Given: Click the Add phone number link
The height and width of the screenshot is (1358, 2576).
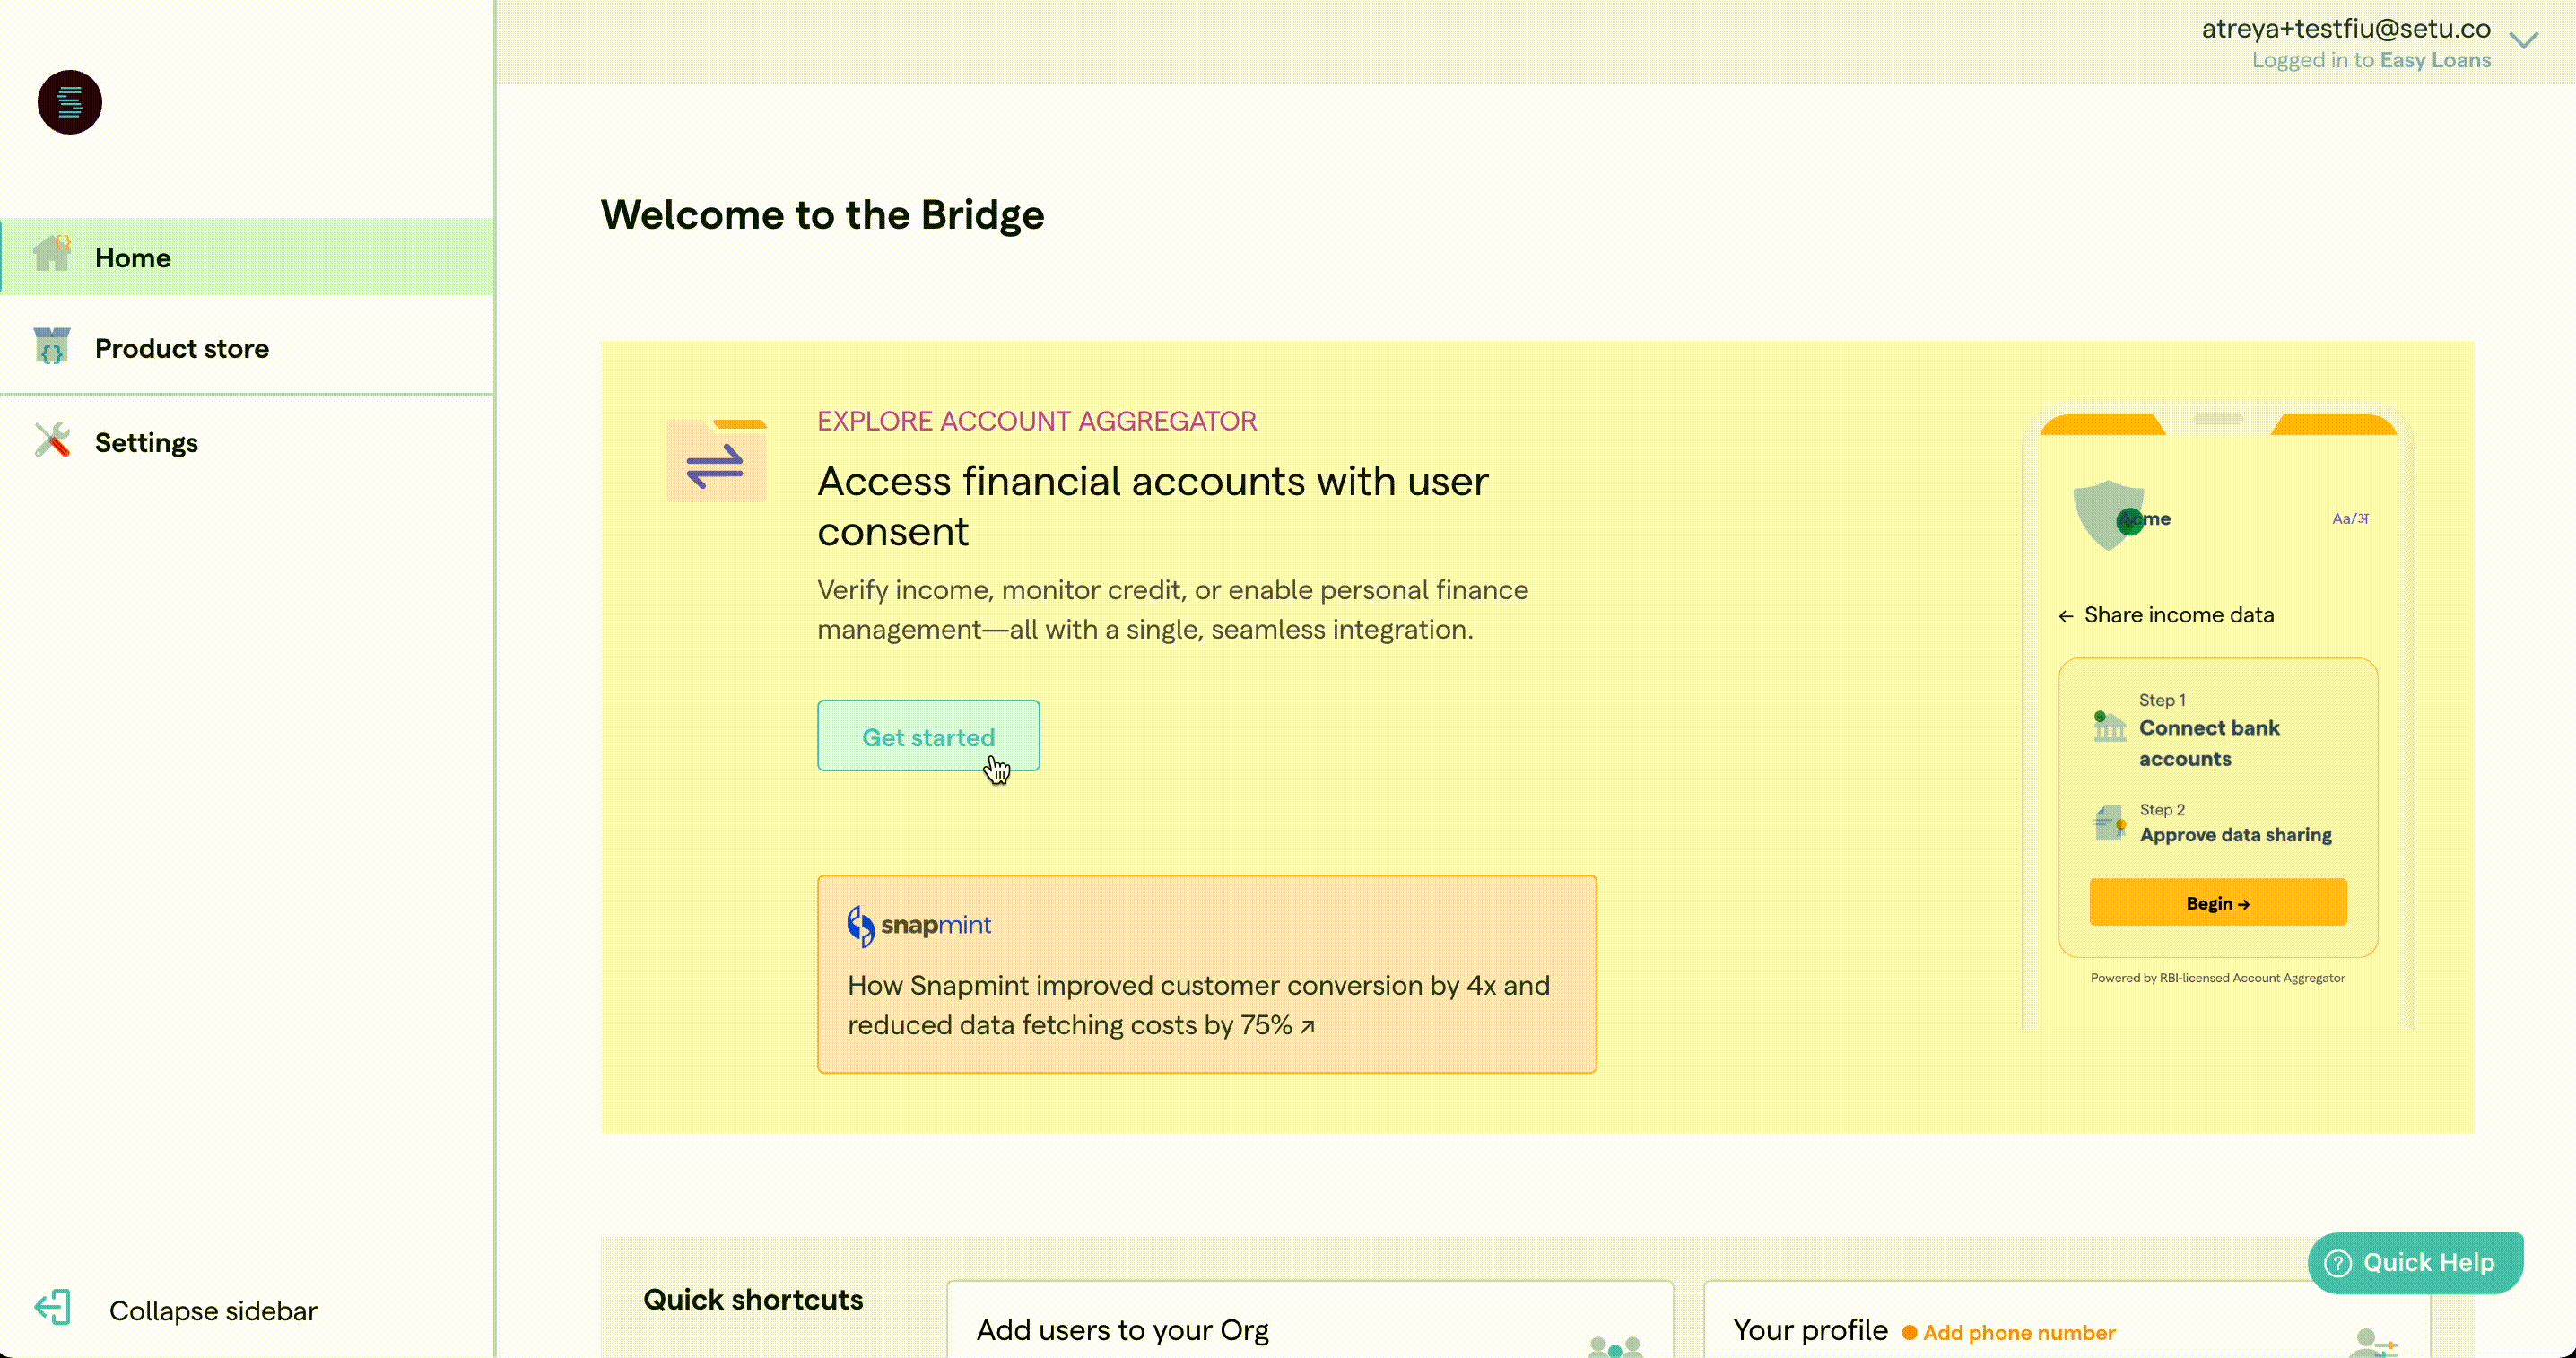Looking at the screenshot, I should click(2018, 1332).
